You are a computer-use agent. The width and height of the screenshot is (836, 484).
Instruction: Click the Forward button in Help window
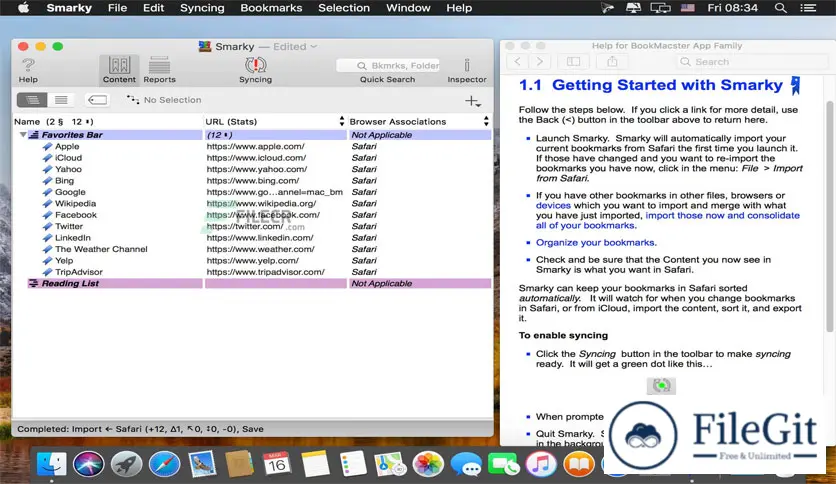pyautogui.click(x=540, y=62)
